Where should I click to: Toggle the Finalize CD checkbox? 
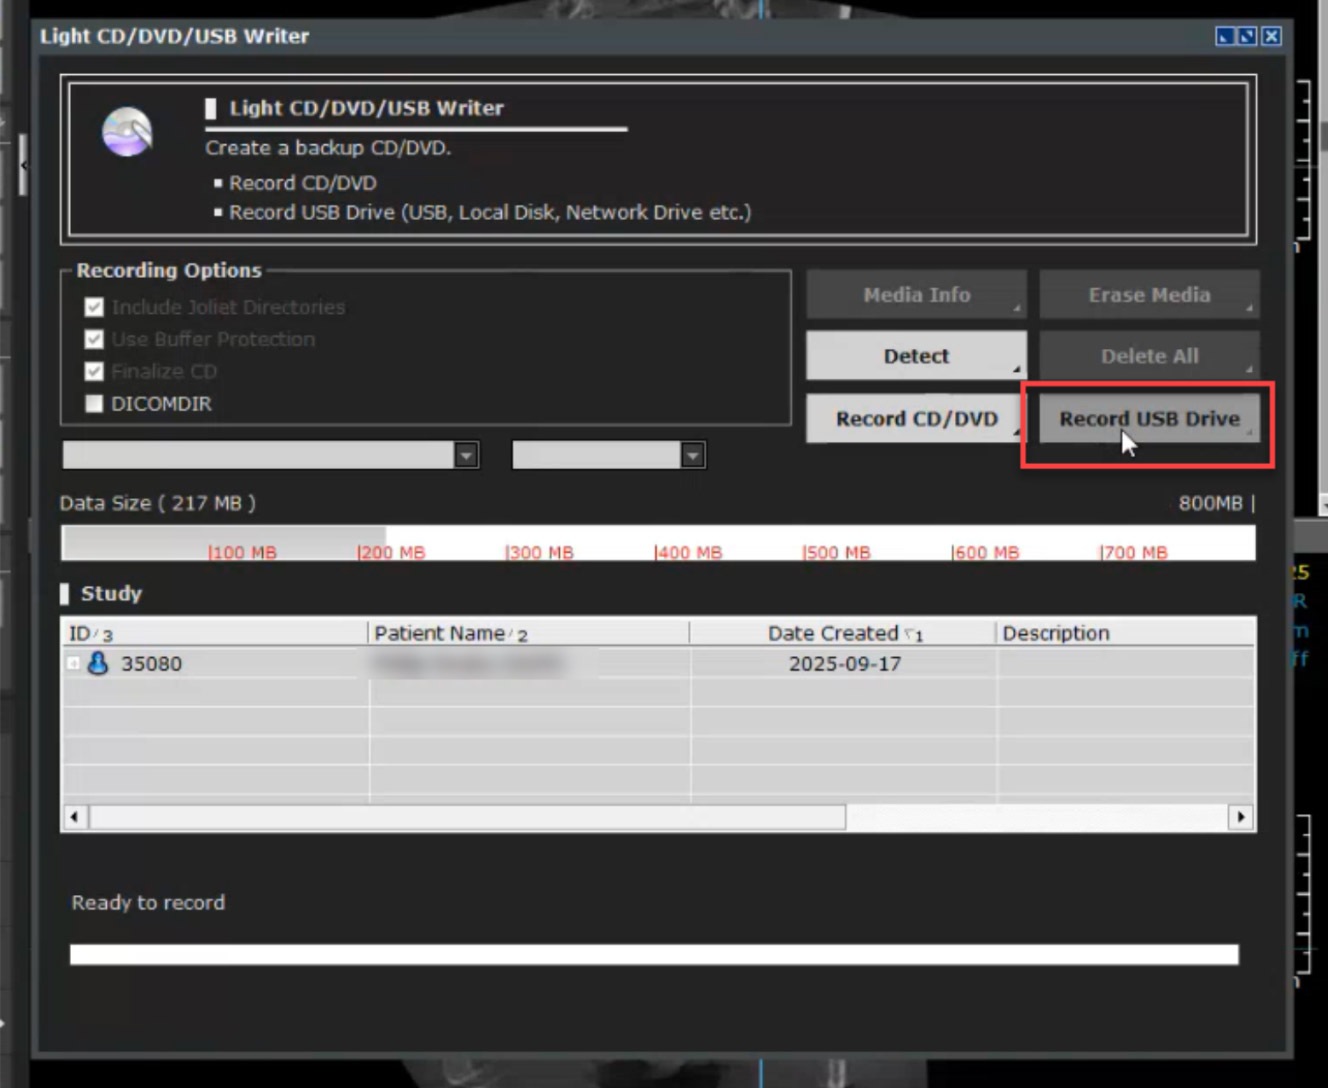click(x=94, y=371)
